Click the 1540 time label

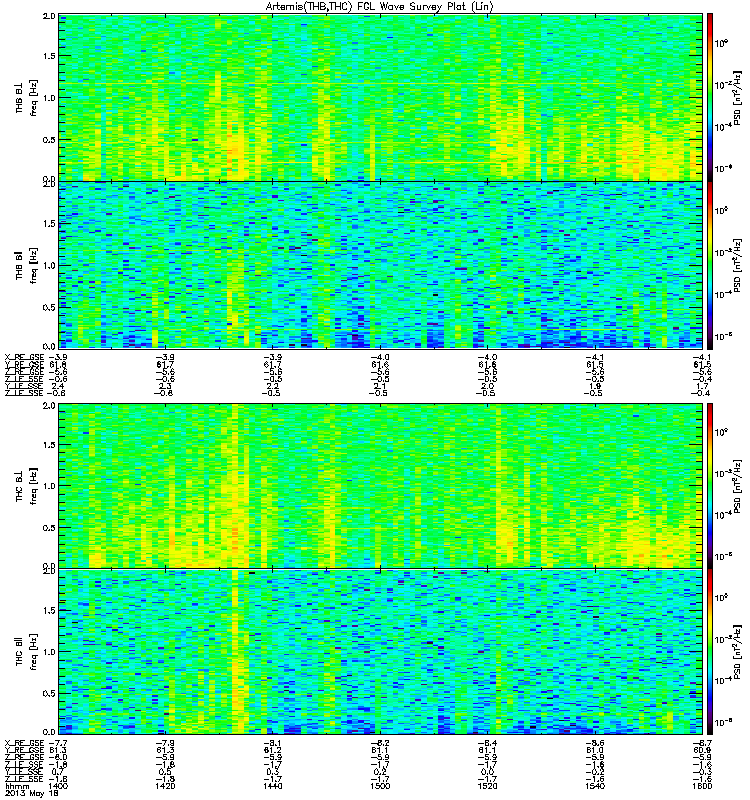[595, 786]
